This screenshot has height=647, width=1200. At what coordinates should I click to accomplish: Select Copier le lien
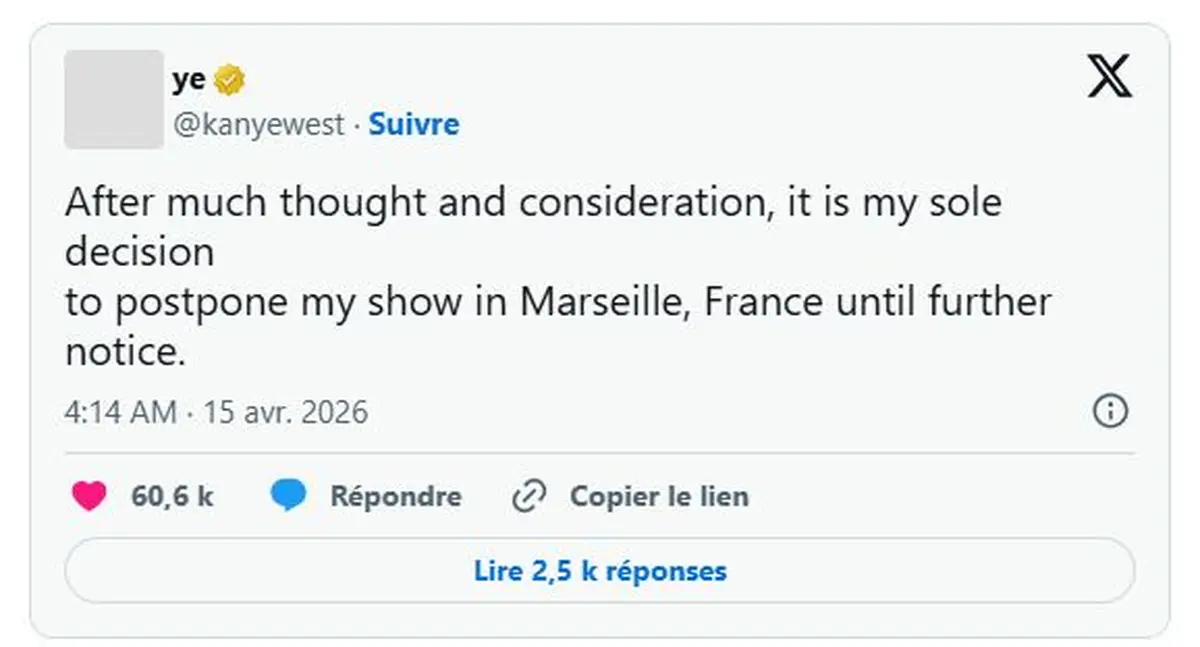coord(658,496)
